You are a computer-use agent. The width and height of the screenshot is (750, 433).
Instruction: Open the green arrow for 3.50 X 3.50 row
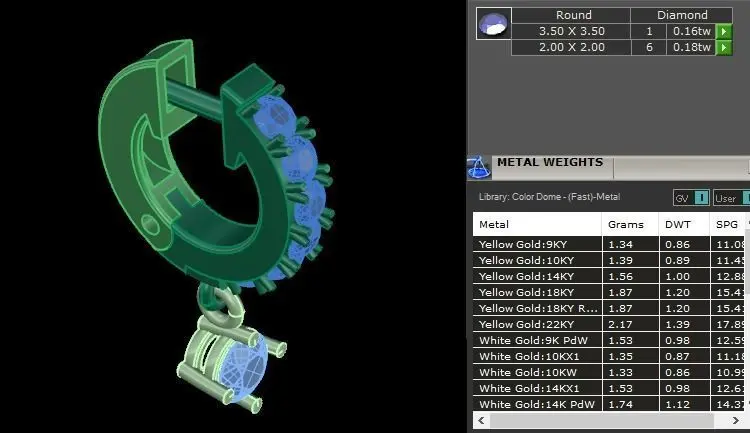[x=724, y=31]
